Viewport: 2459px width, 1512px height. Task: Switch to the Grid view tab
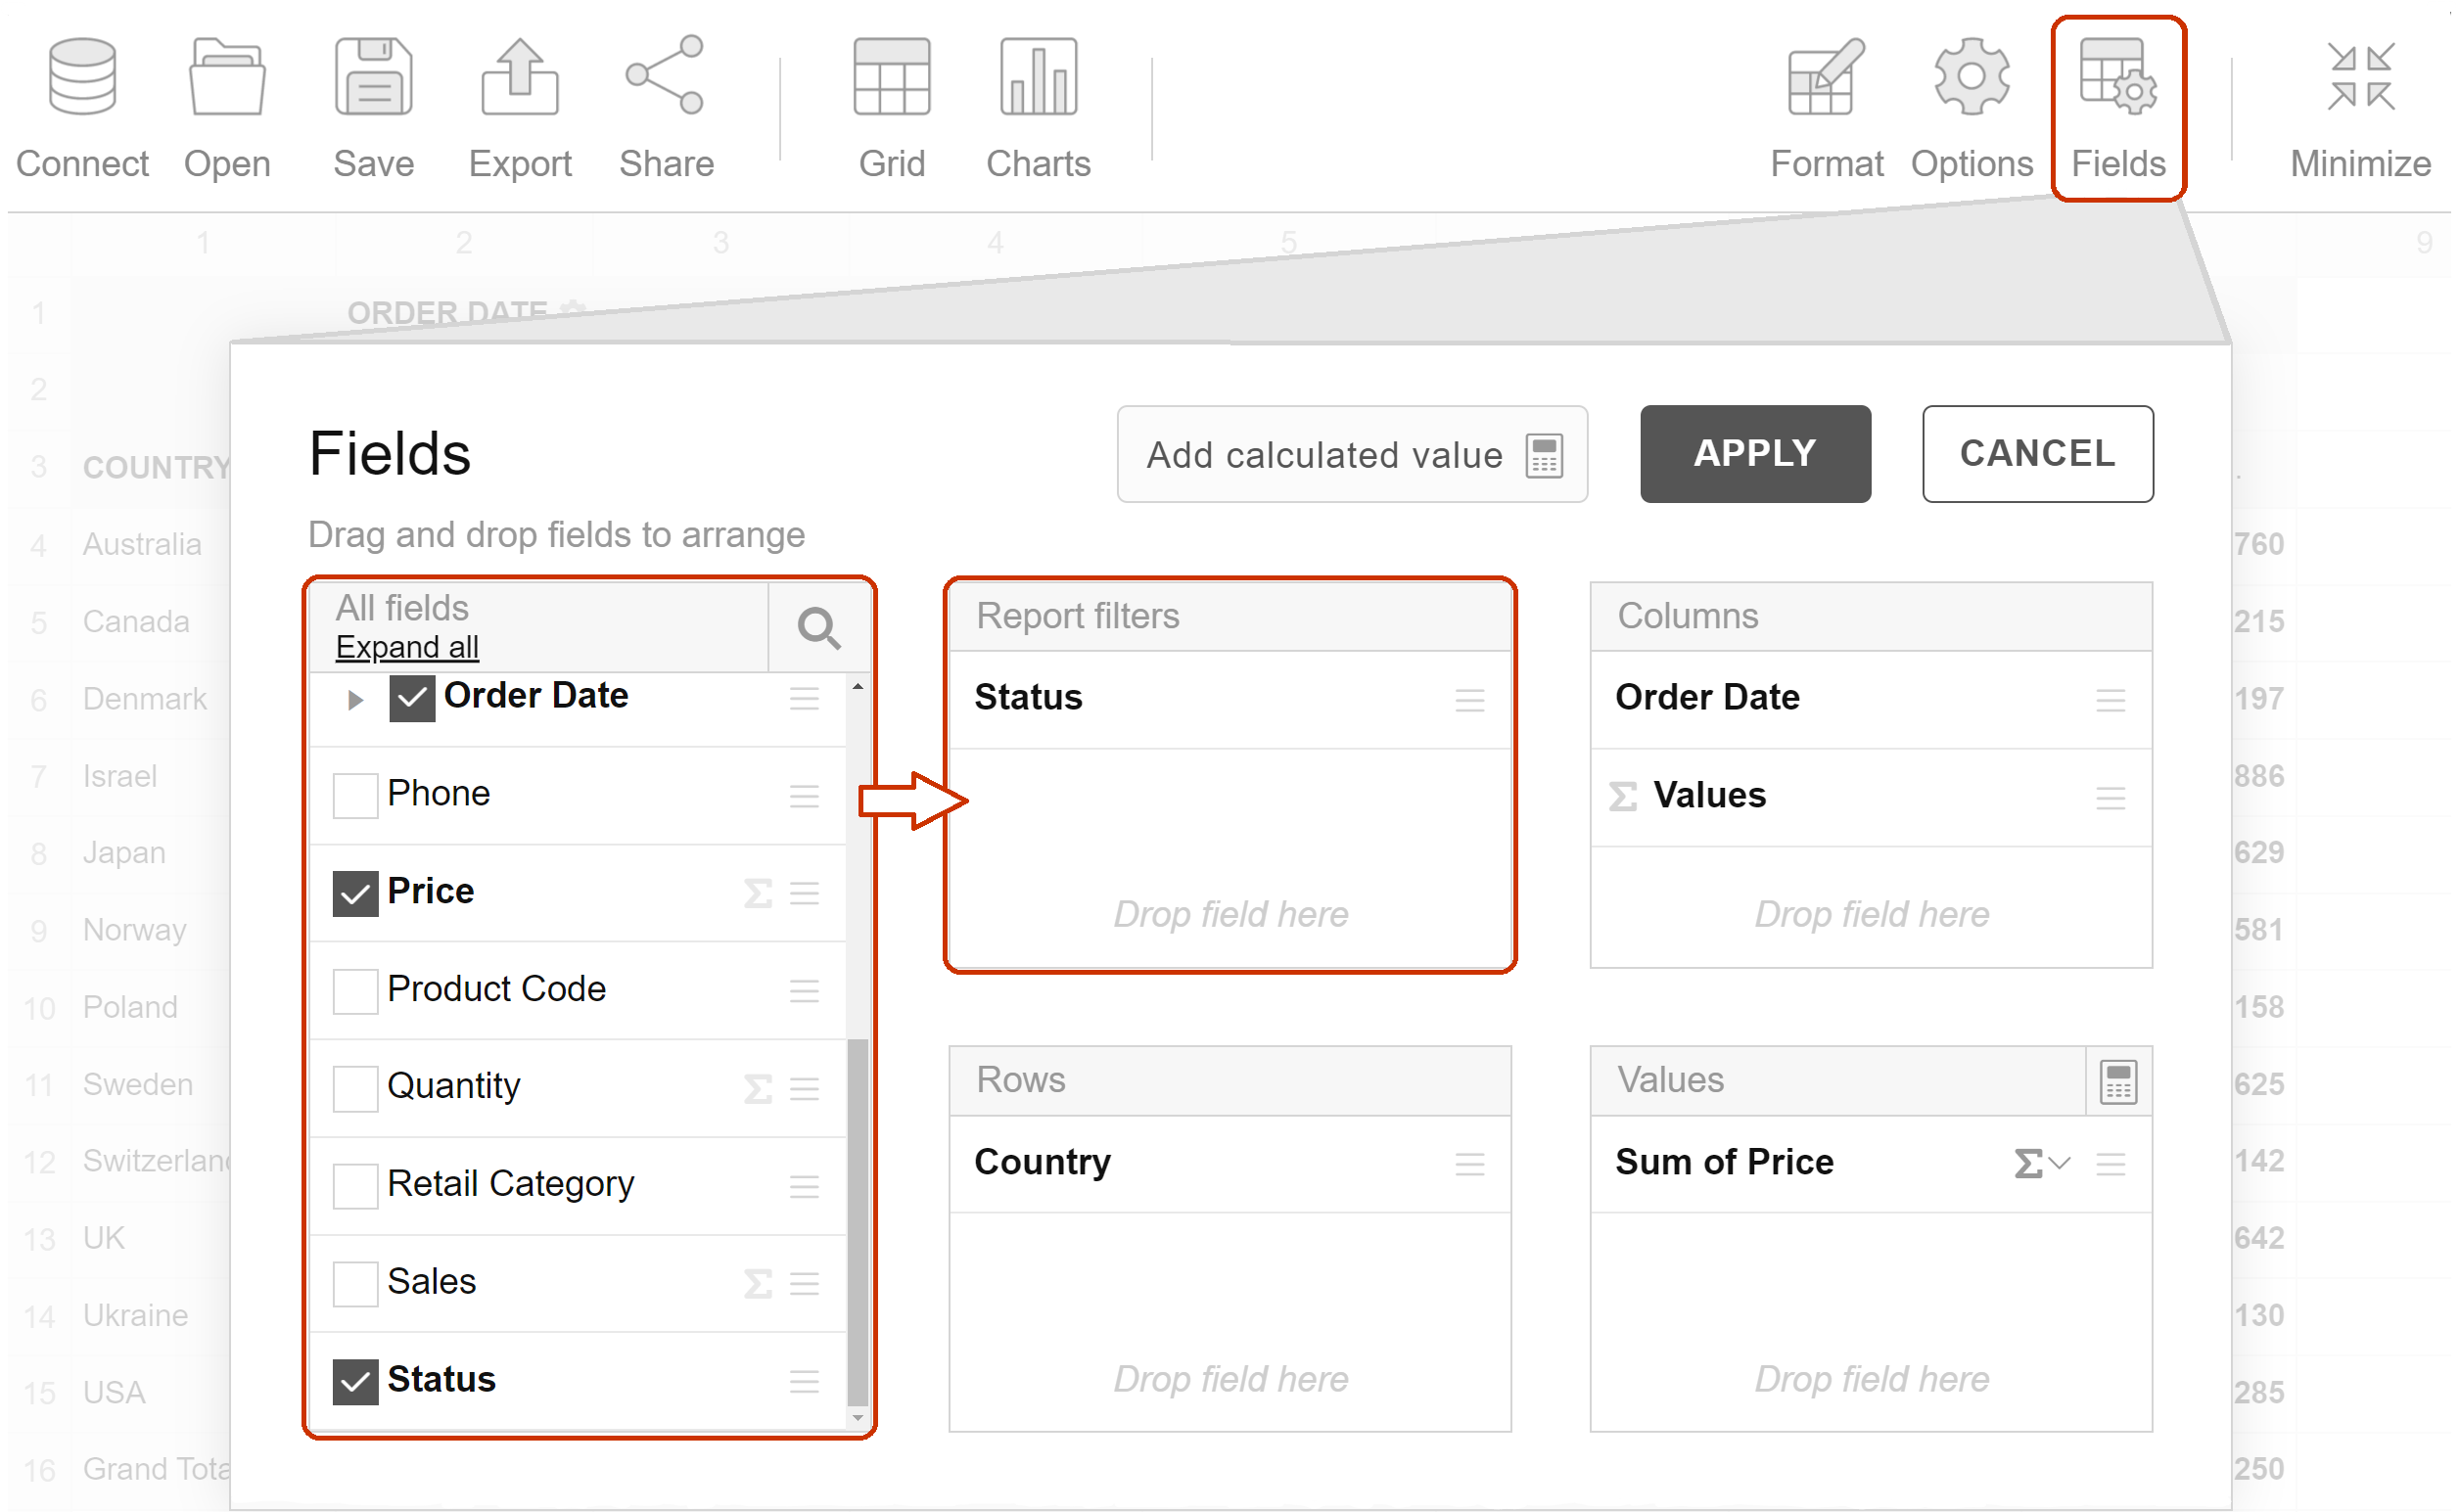(891, 77)
